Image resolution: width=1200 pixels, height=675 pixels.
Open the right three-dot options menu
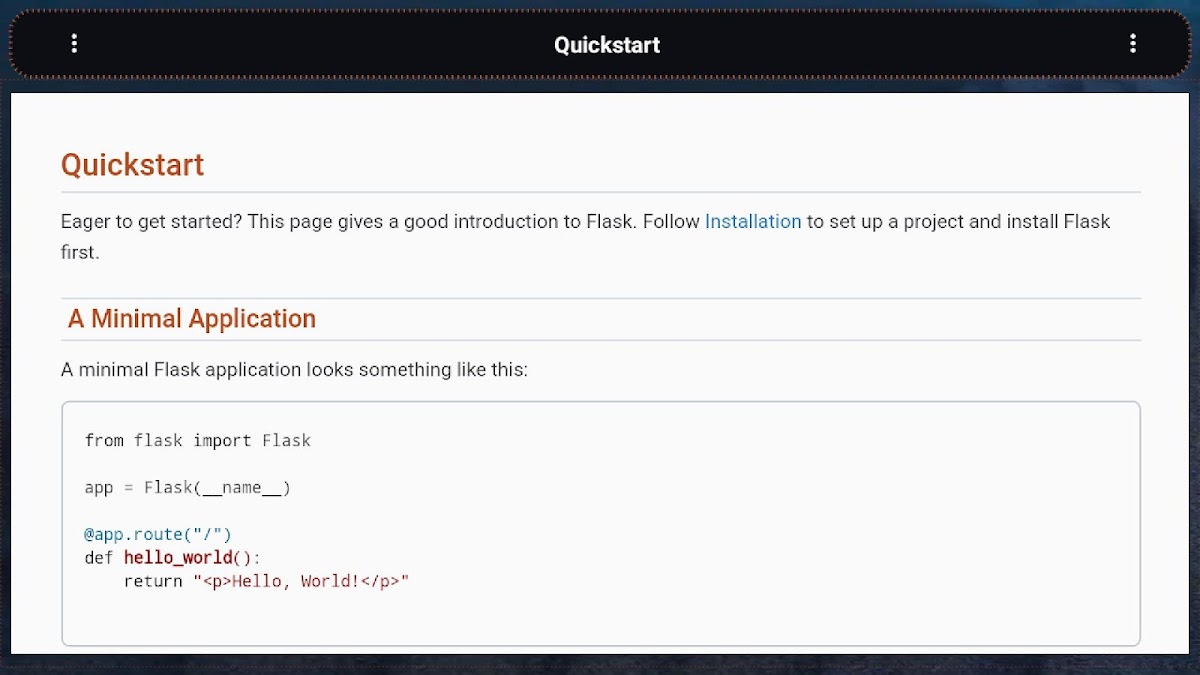coord(1132,44)
